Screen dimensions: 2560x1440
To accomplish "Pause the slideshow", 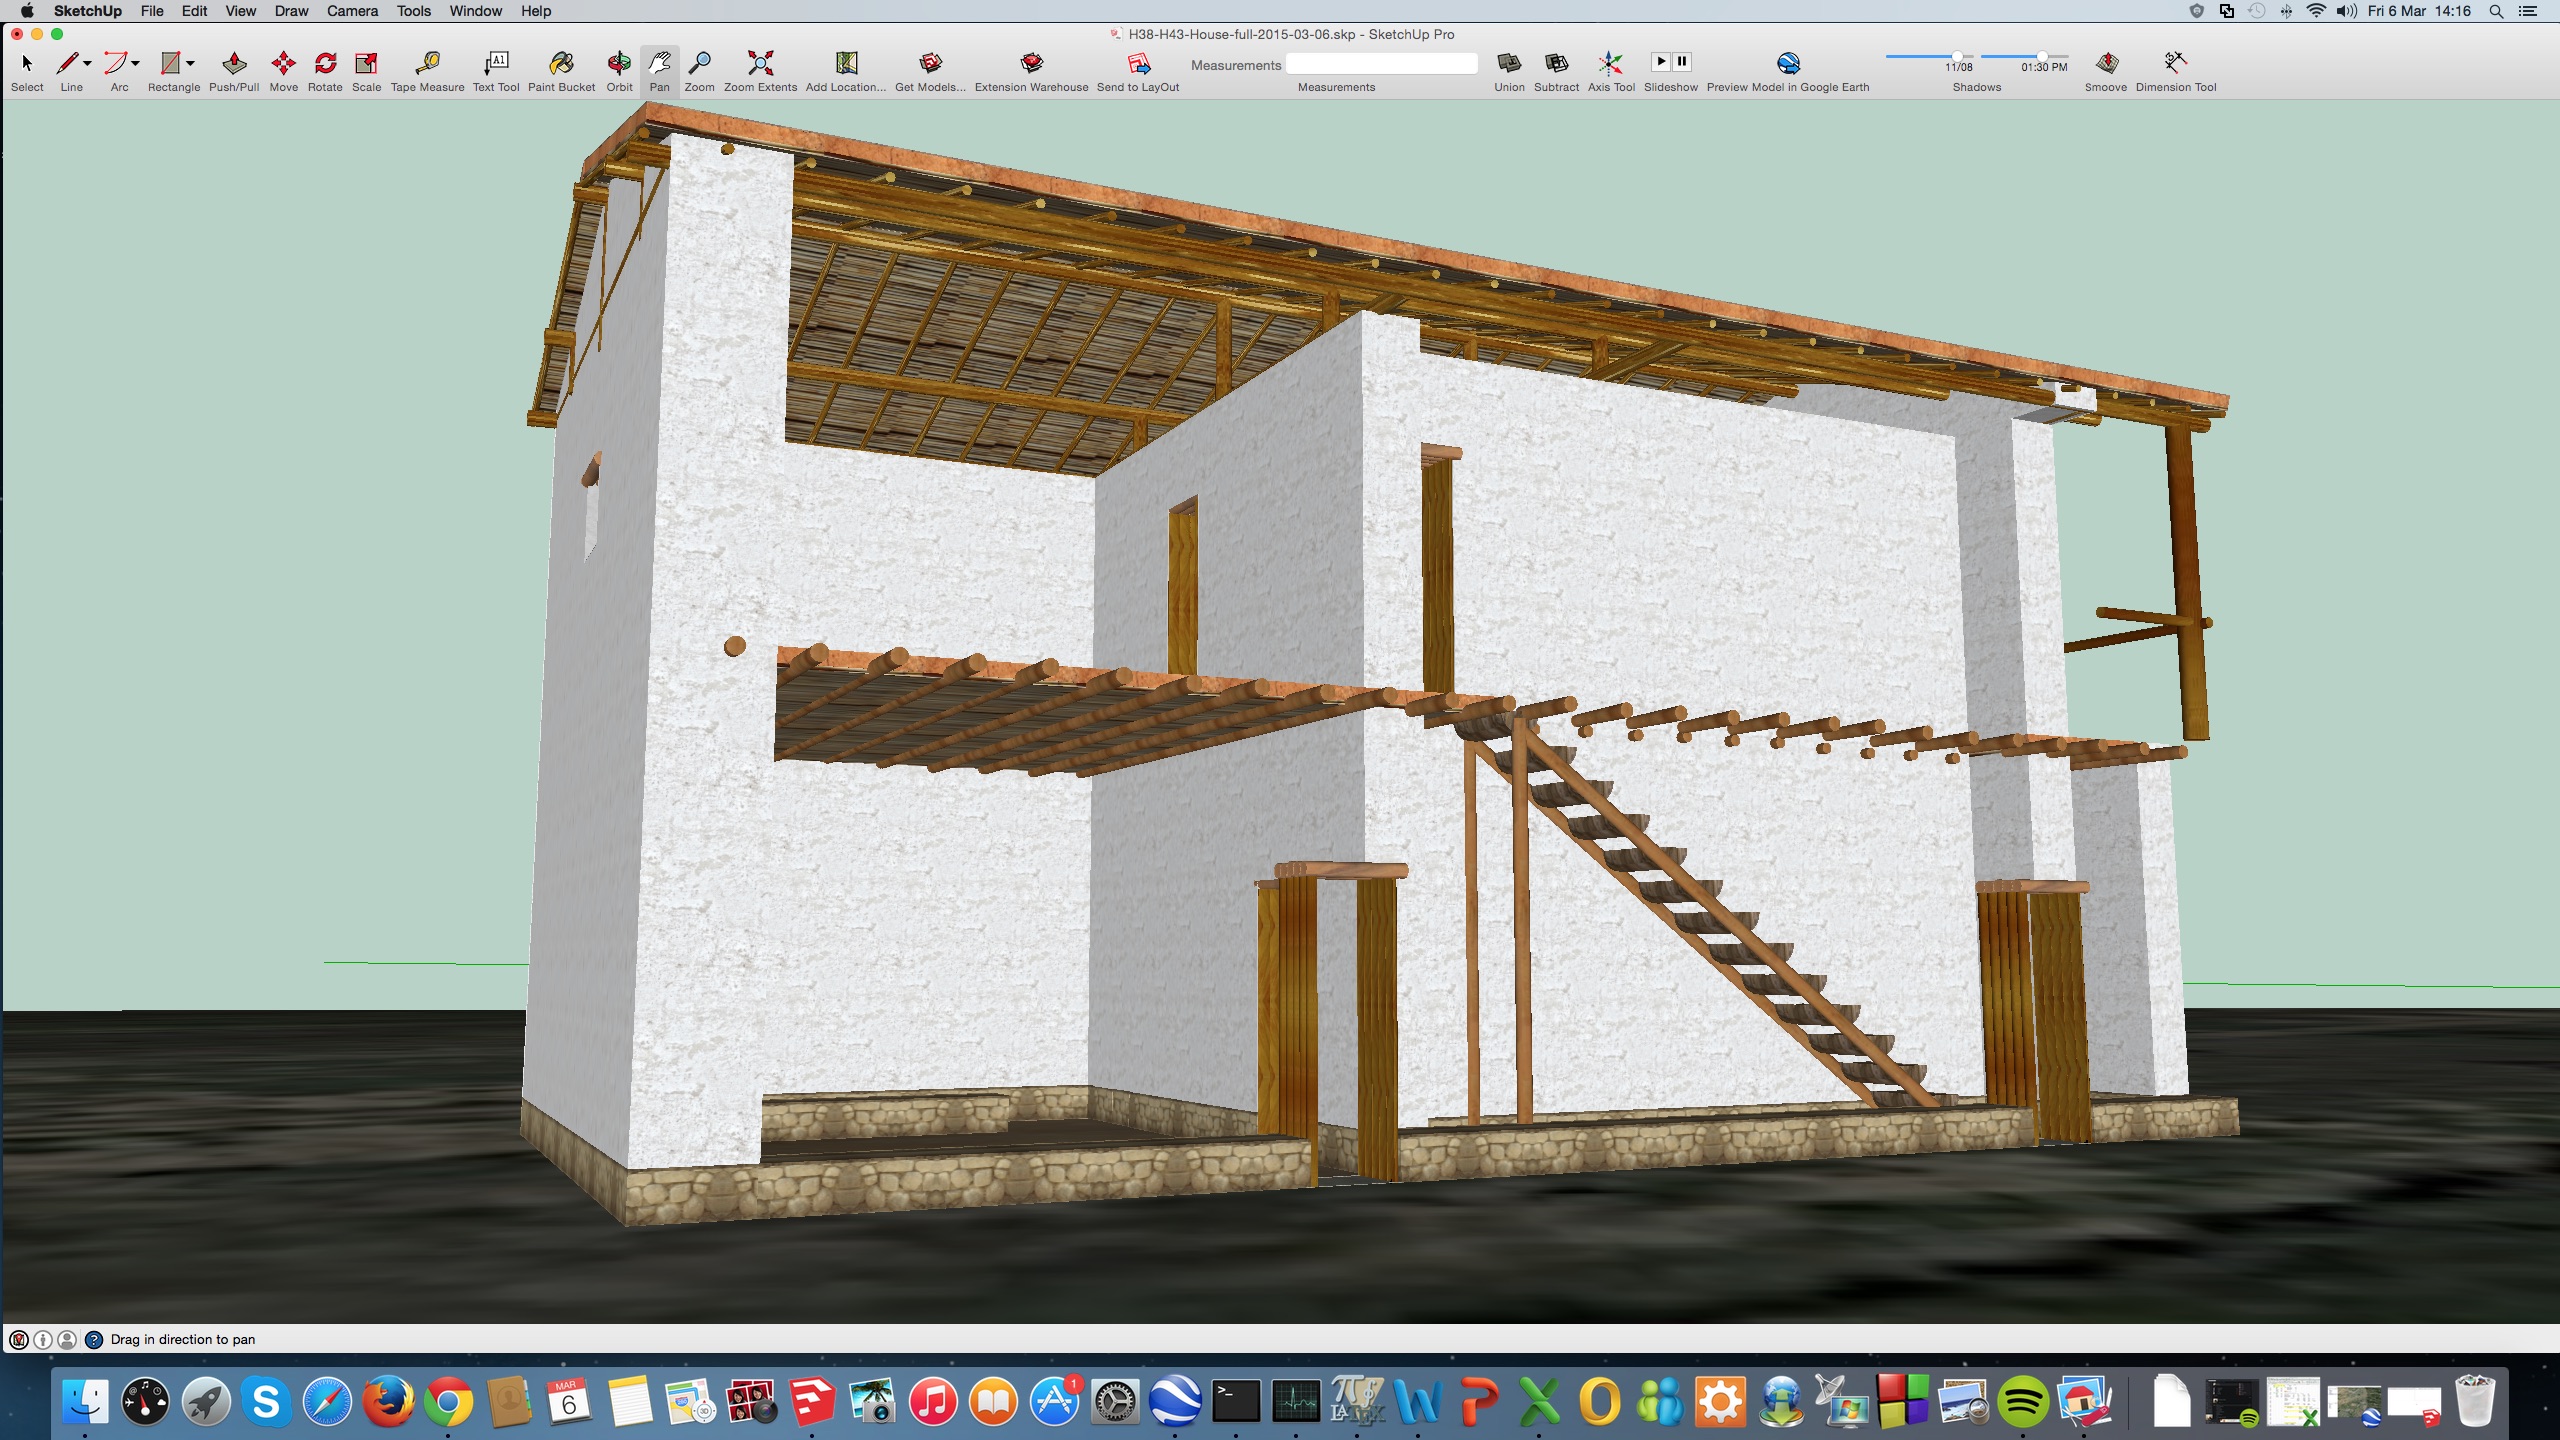I will click(x=1682, y=62).
